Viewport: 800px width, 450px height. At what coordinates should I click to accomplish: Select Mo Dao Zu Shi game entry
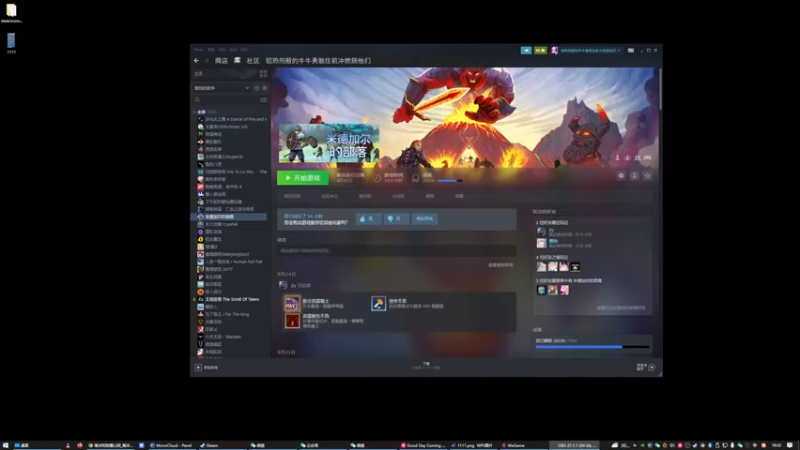coord(232,172)
